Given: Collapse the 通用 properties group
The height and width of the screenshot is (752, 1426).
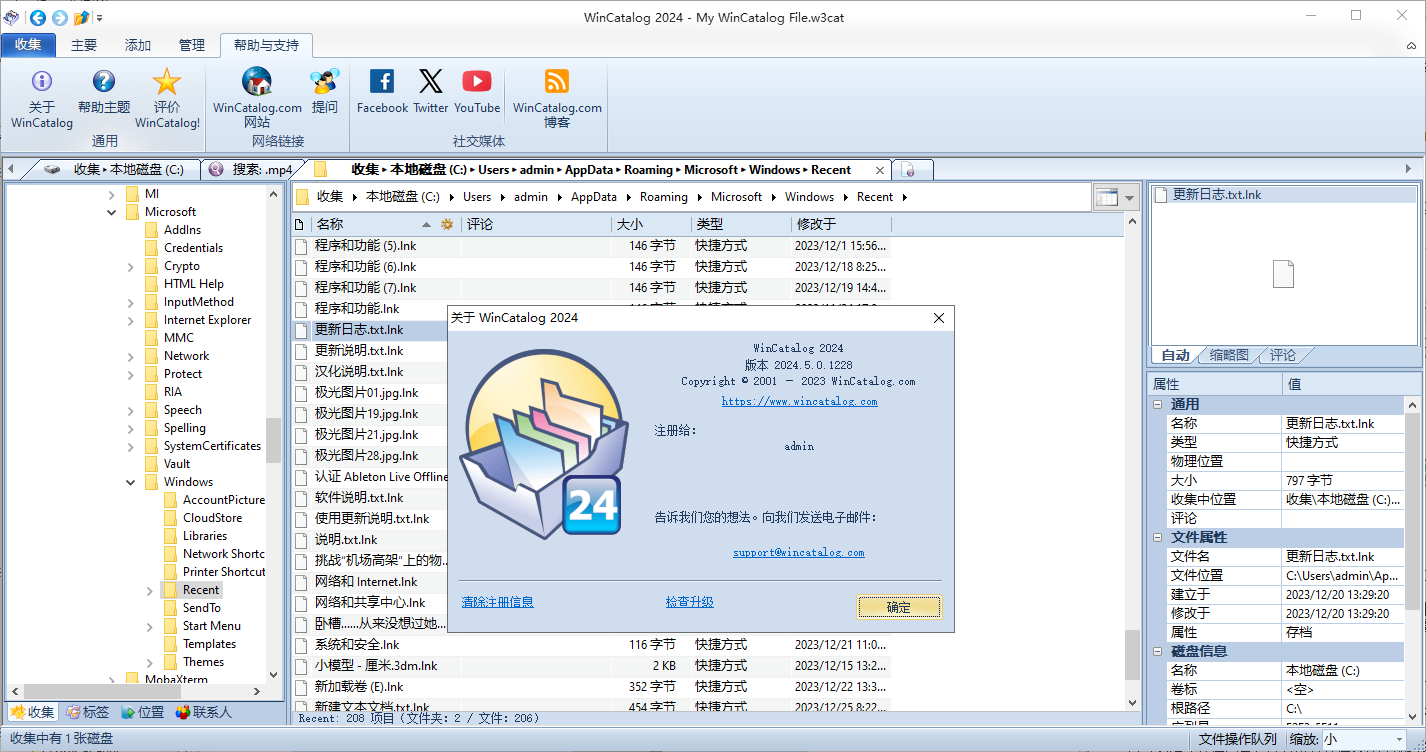Looking at the screenshot, I should pos(1158,404).
